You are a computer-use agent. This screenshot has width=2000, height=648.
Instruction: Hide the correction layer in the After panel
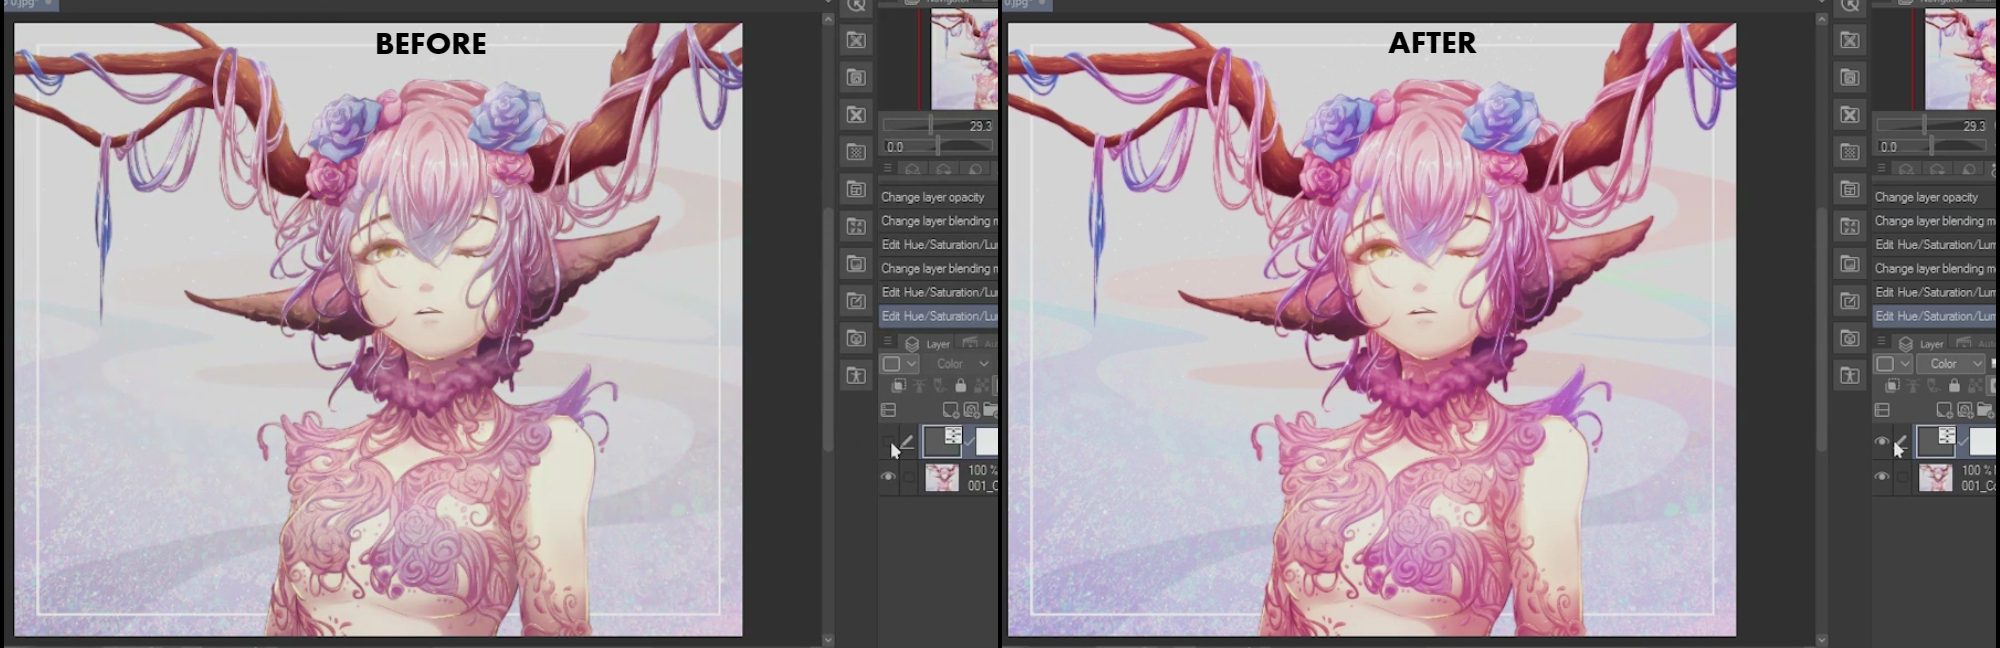click(1881, 441)
